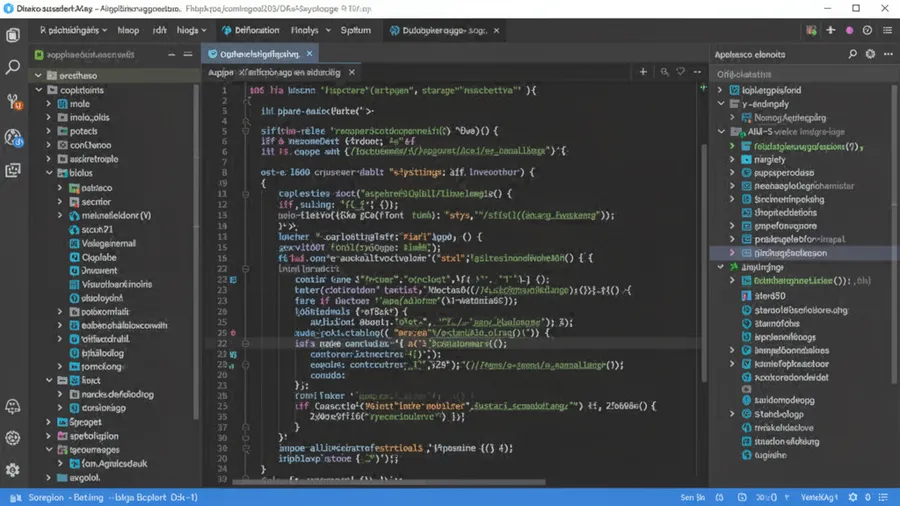Open the three-dot menu in the editor toolbar
Image resolution: width=900 pixels, height=506 pixels.
tap(697, 72)
